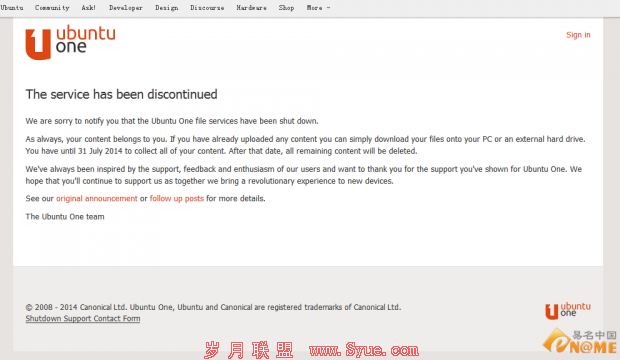Click paragraph starting 'We've always been inspired'
Screen dimensions: 620x360
pyautogui.click(x=304, y=175)
